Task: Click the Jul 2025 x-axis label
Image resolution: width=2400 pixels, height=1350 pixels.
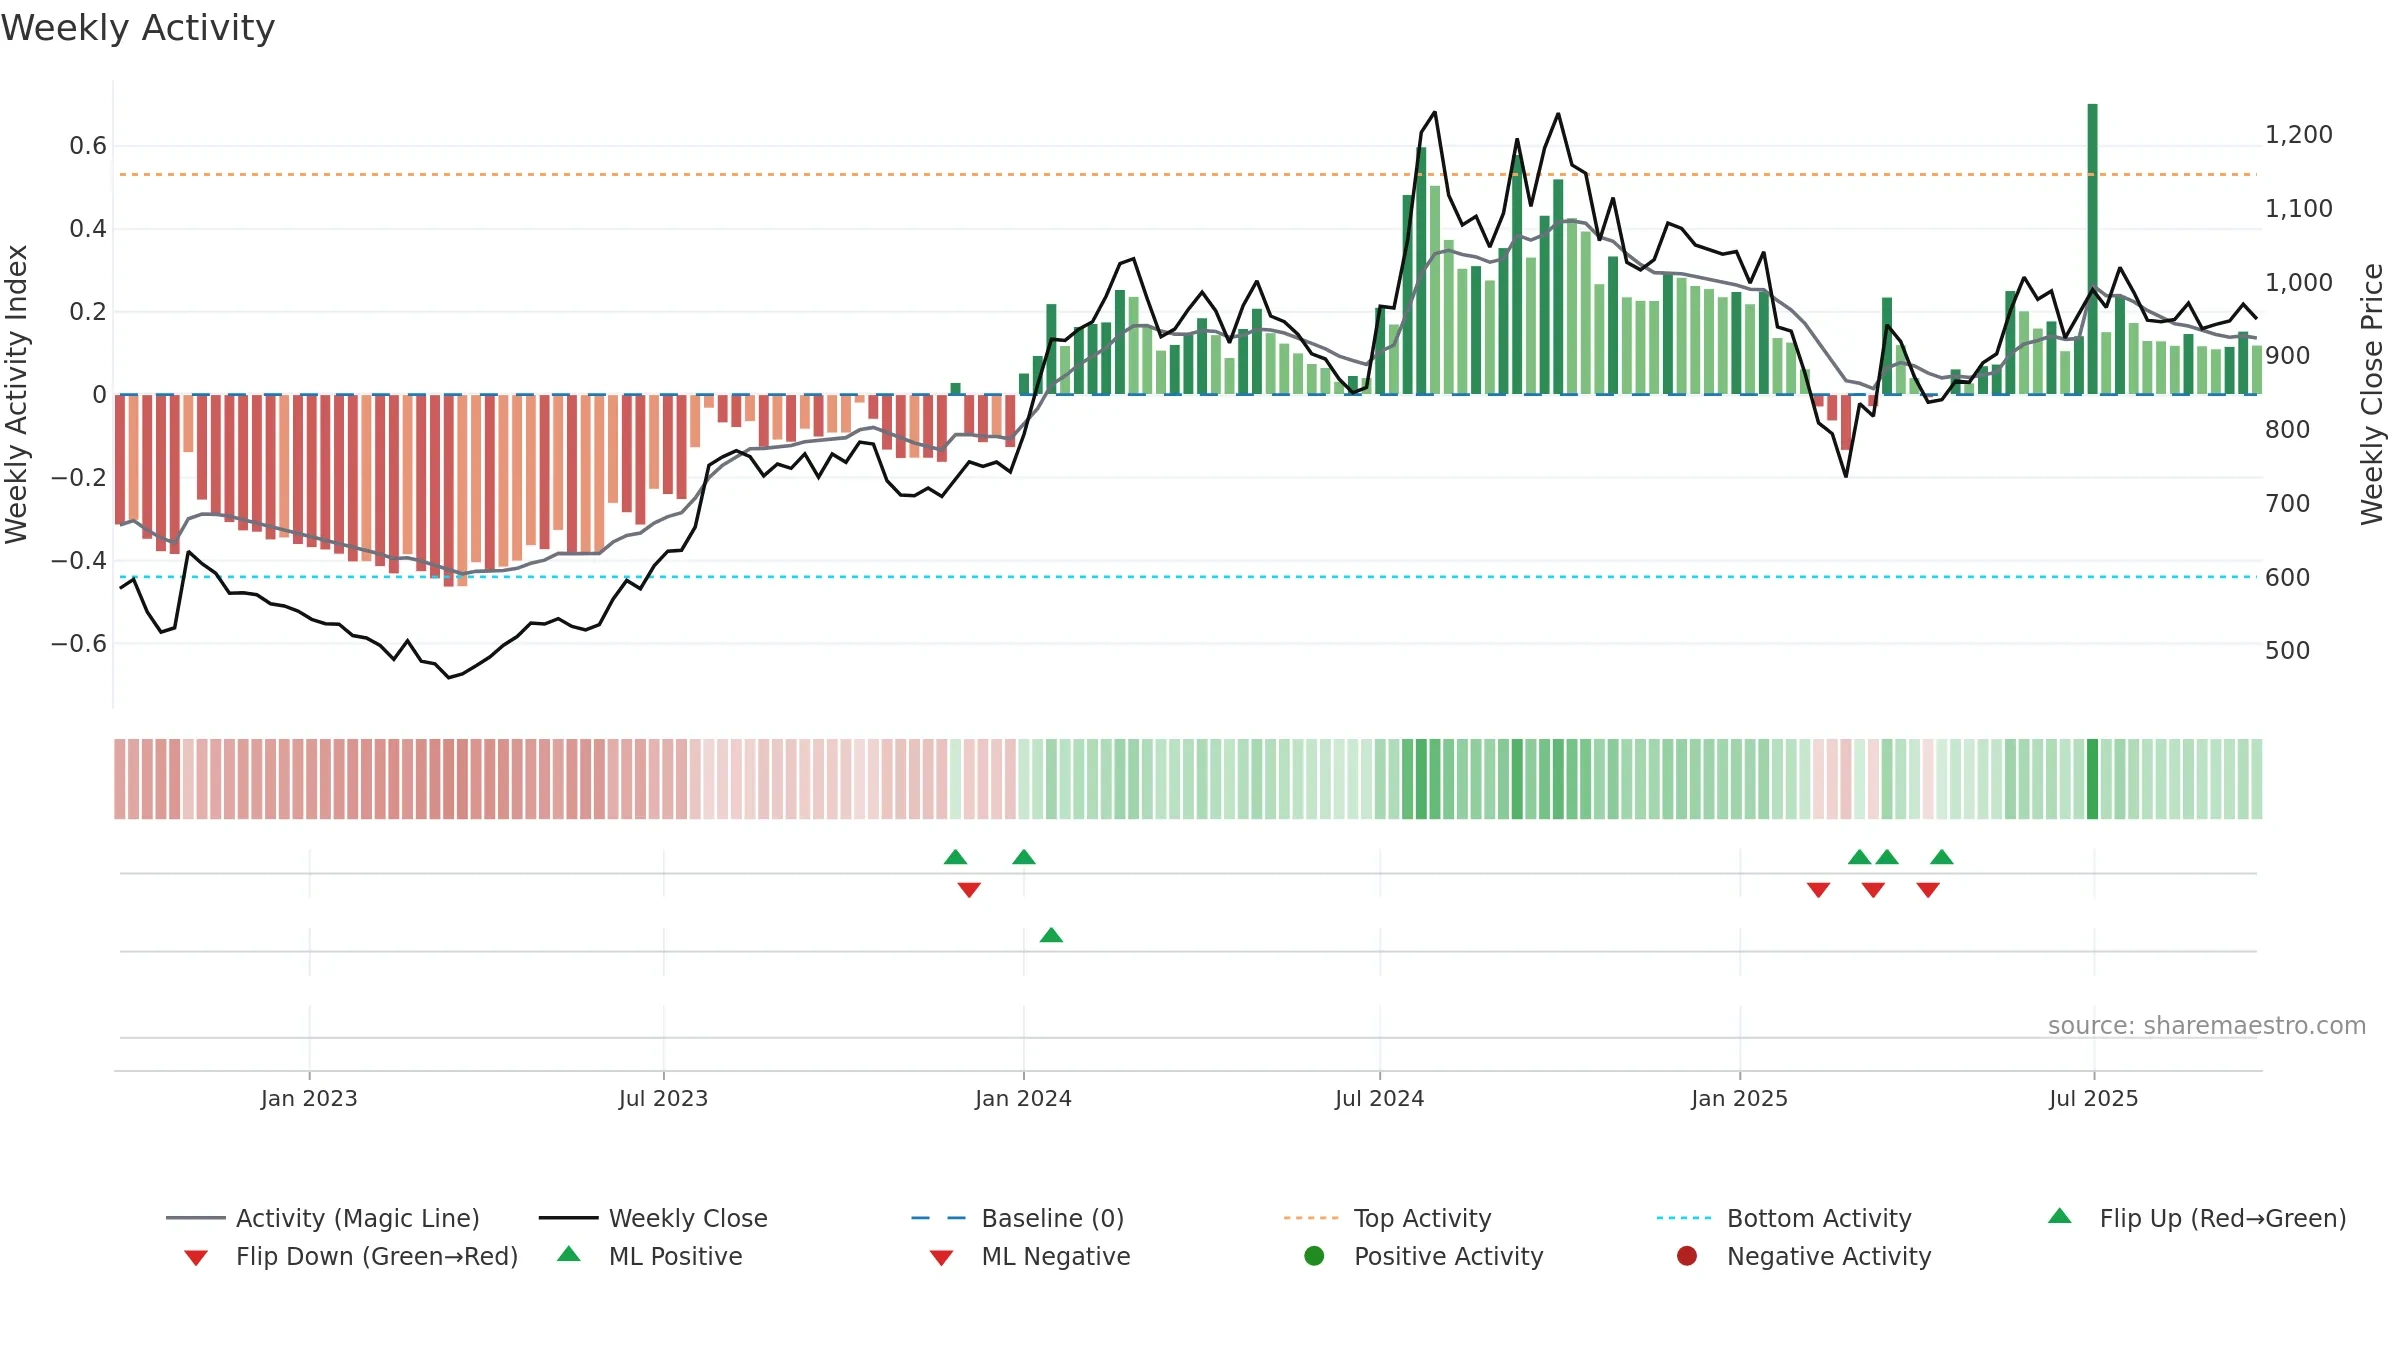Action: 2093,1098
